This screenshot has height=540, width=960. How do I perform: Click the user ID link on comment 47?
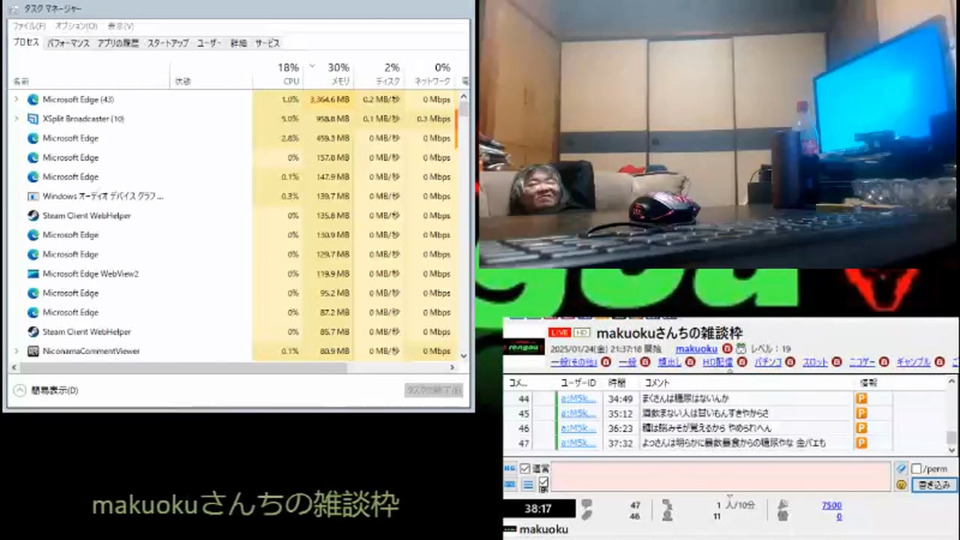click(579, 443)
